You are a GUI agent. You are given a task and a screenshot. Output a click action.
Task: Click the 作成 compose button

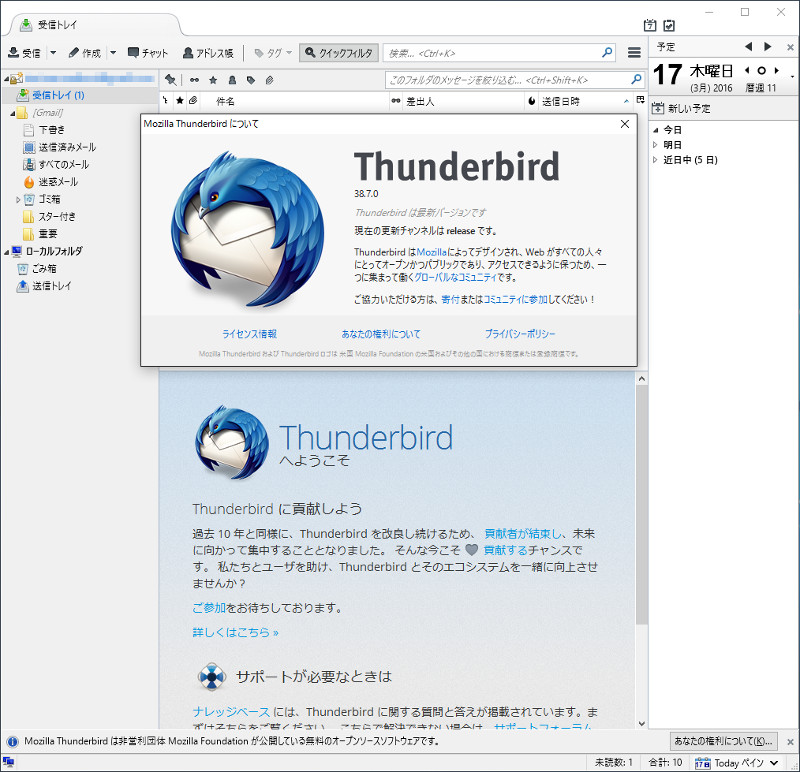click(x=85, y=53)
